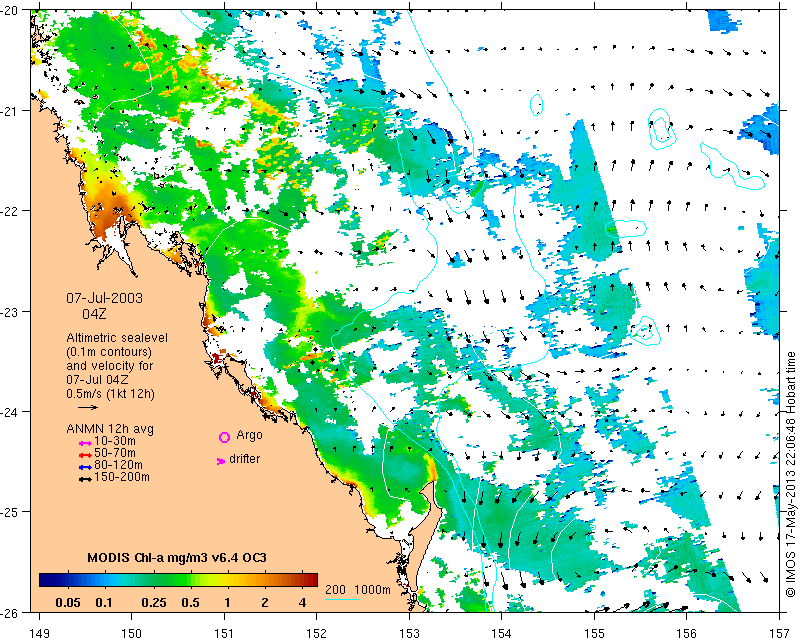
Task: Click the 'MODIS Chl-a mg/m3 v6.4 OC3' title
Action: [177, 557]
